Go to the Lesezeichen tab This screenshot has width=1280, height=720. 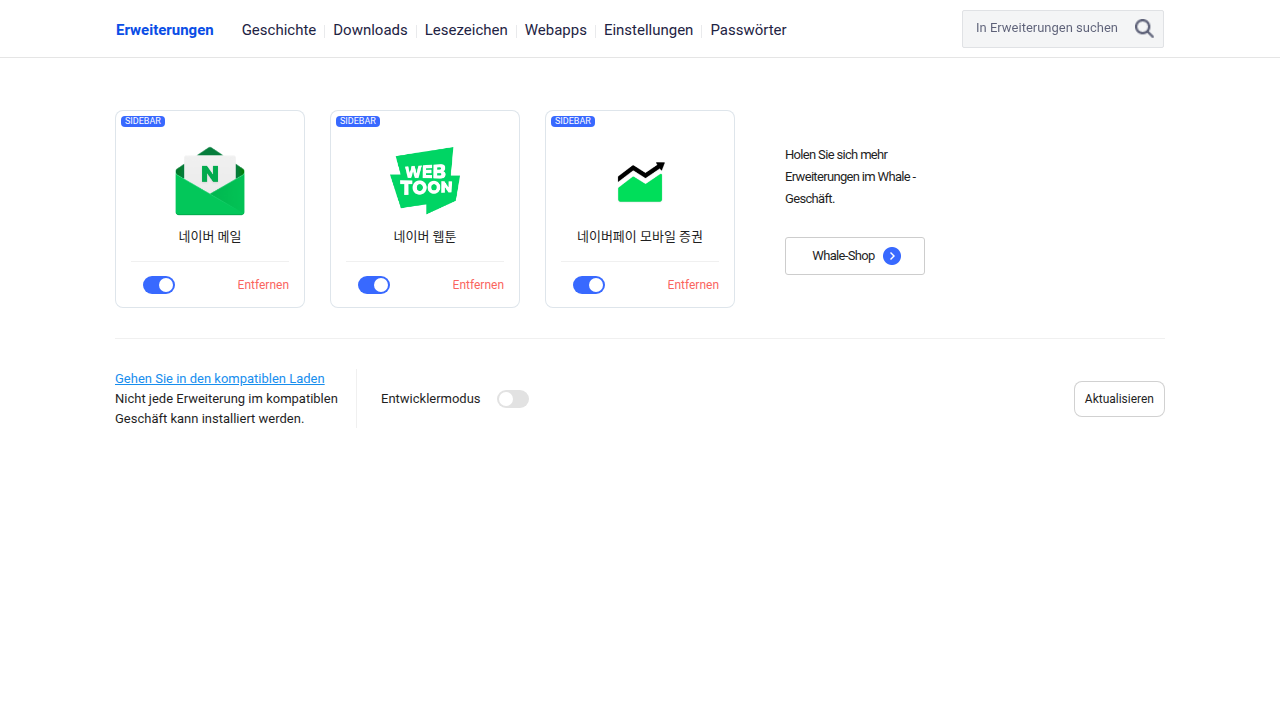pos(466,30)
